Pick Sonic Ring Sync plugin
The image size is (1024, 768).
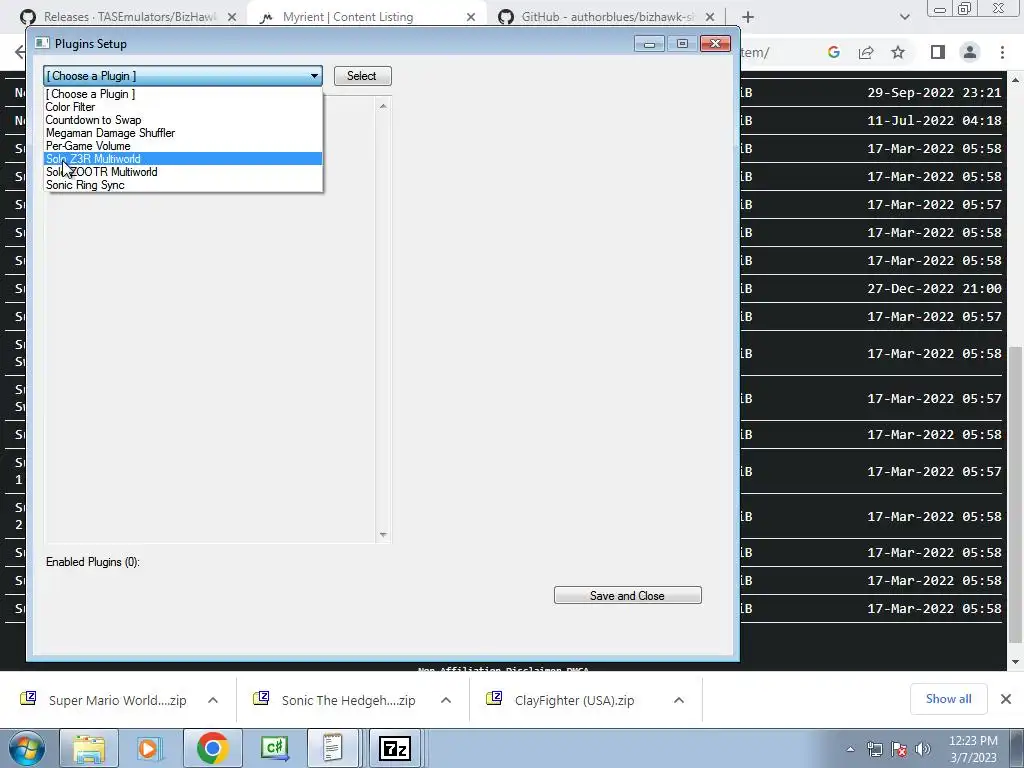(183, 185)
